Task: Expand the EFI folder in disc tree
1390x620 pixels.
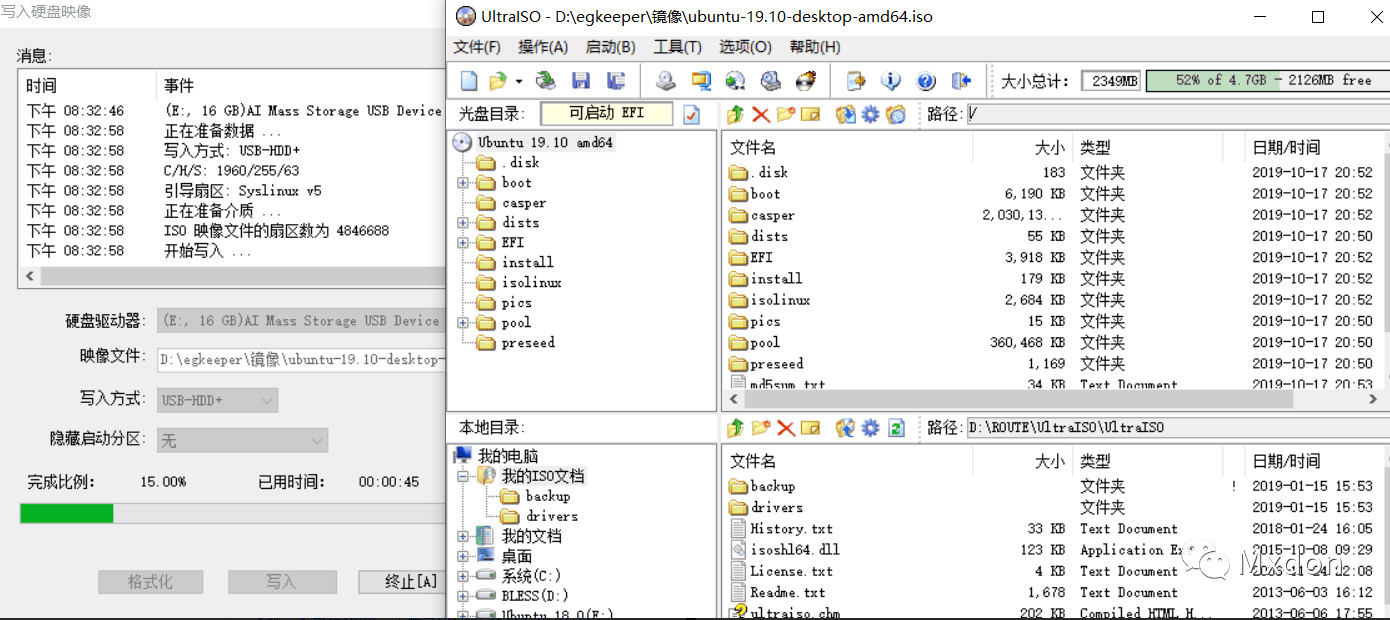Action: tap(463, 243)
